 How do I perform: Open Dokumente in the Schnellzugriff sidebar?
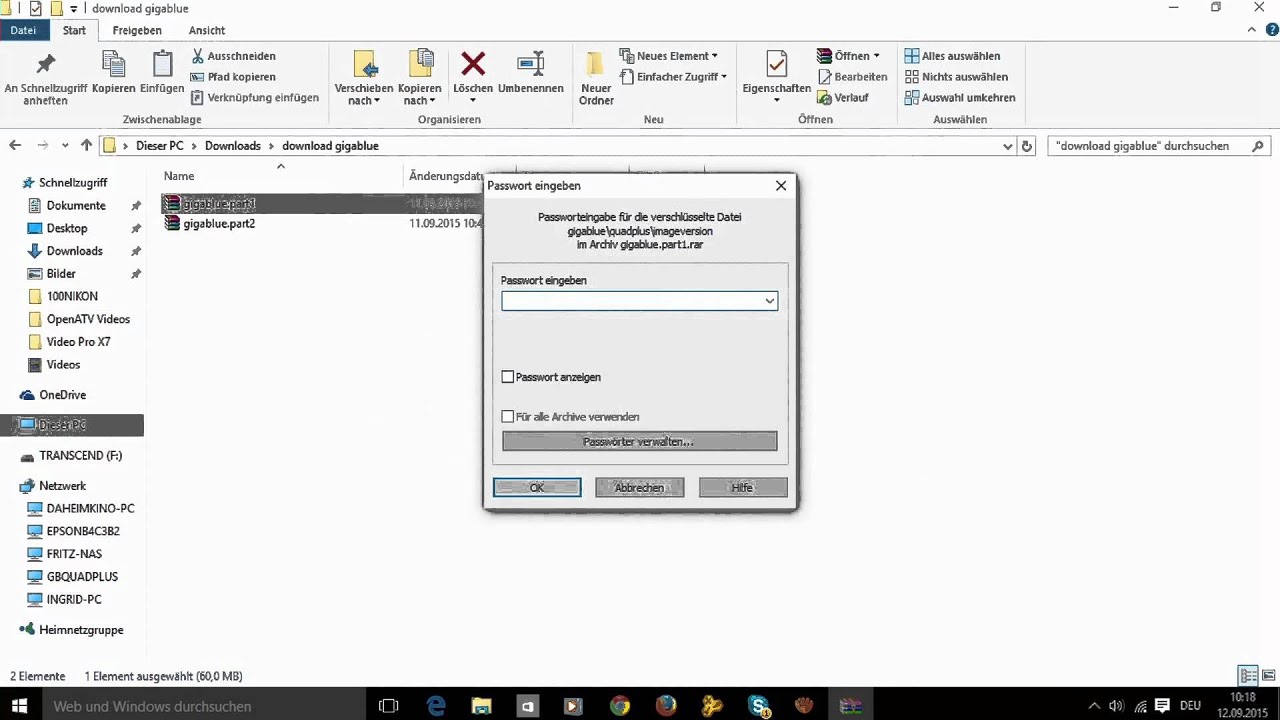[x=76, y=206]
